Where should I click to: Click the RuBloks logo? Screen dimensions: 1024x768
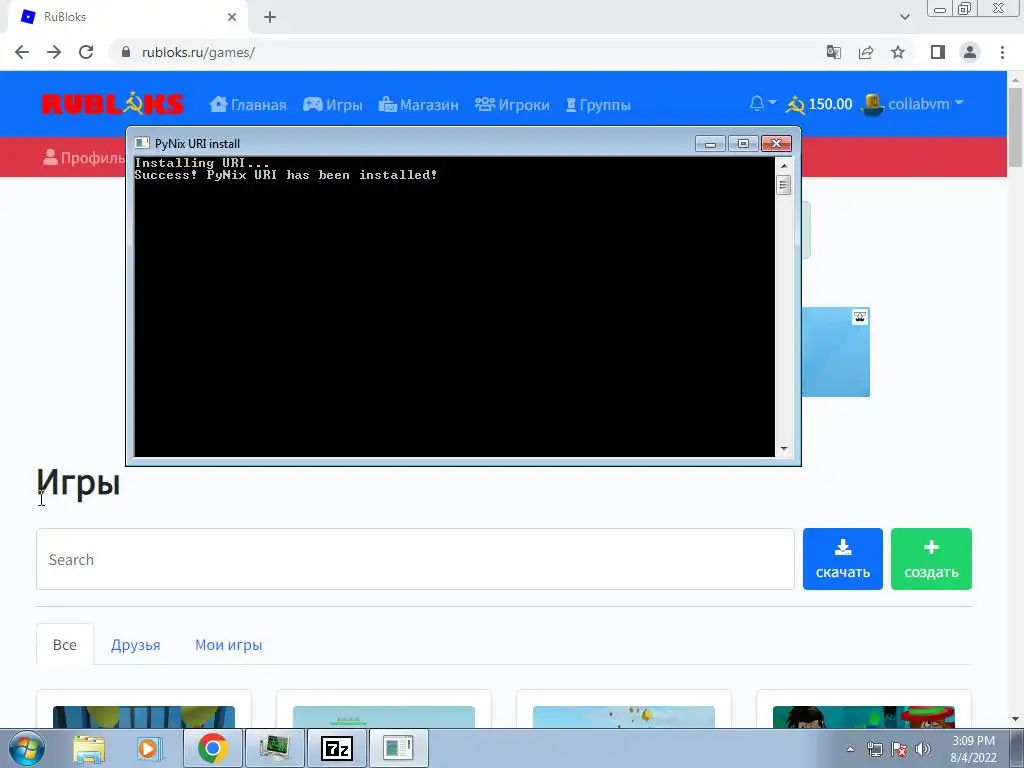tap(112, 104)
